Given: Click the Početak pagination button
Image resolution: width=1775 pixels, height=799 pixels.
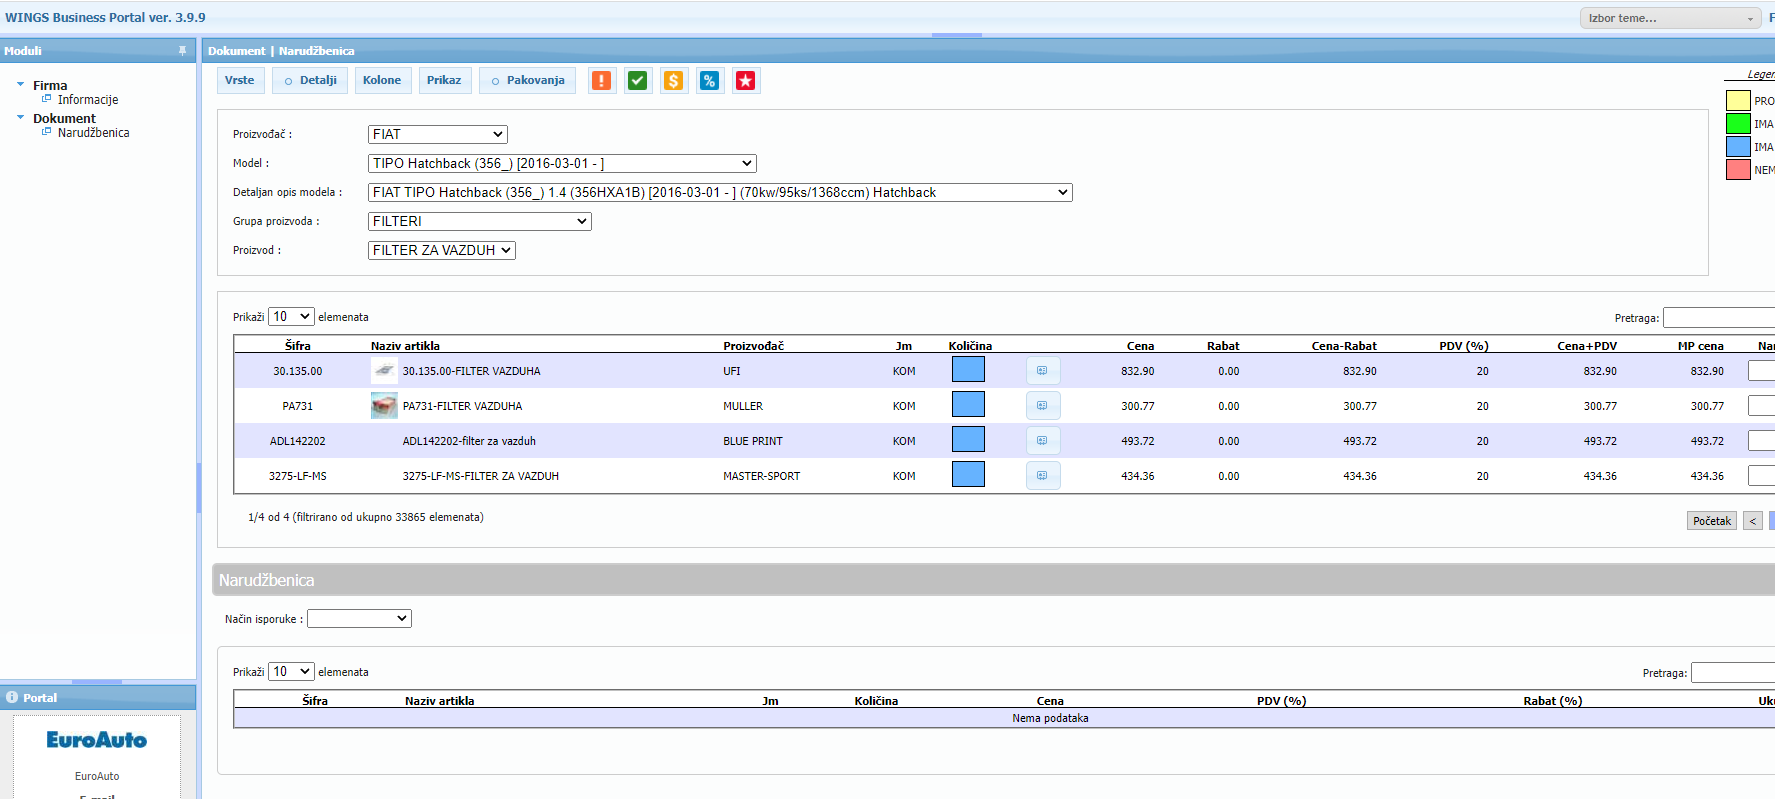Looking at the screenshot, I should point(1712,521).
